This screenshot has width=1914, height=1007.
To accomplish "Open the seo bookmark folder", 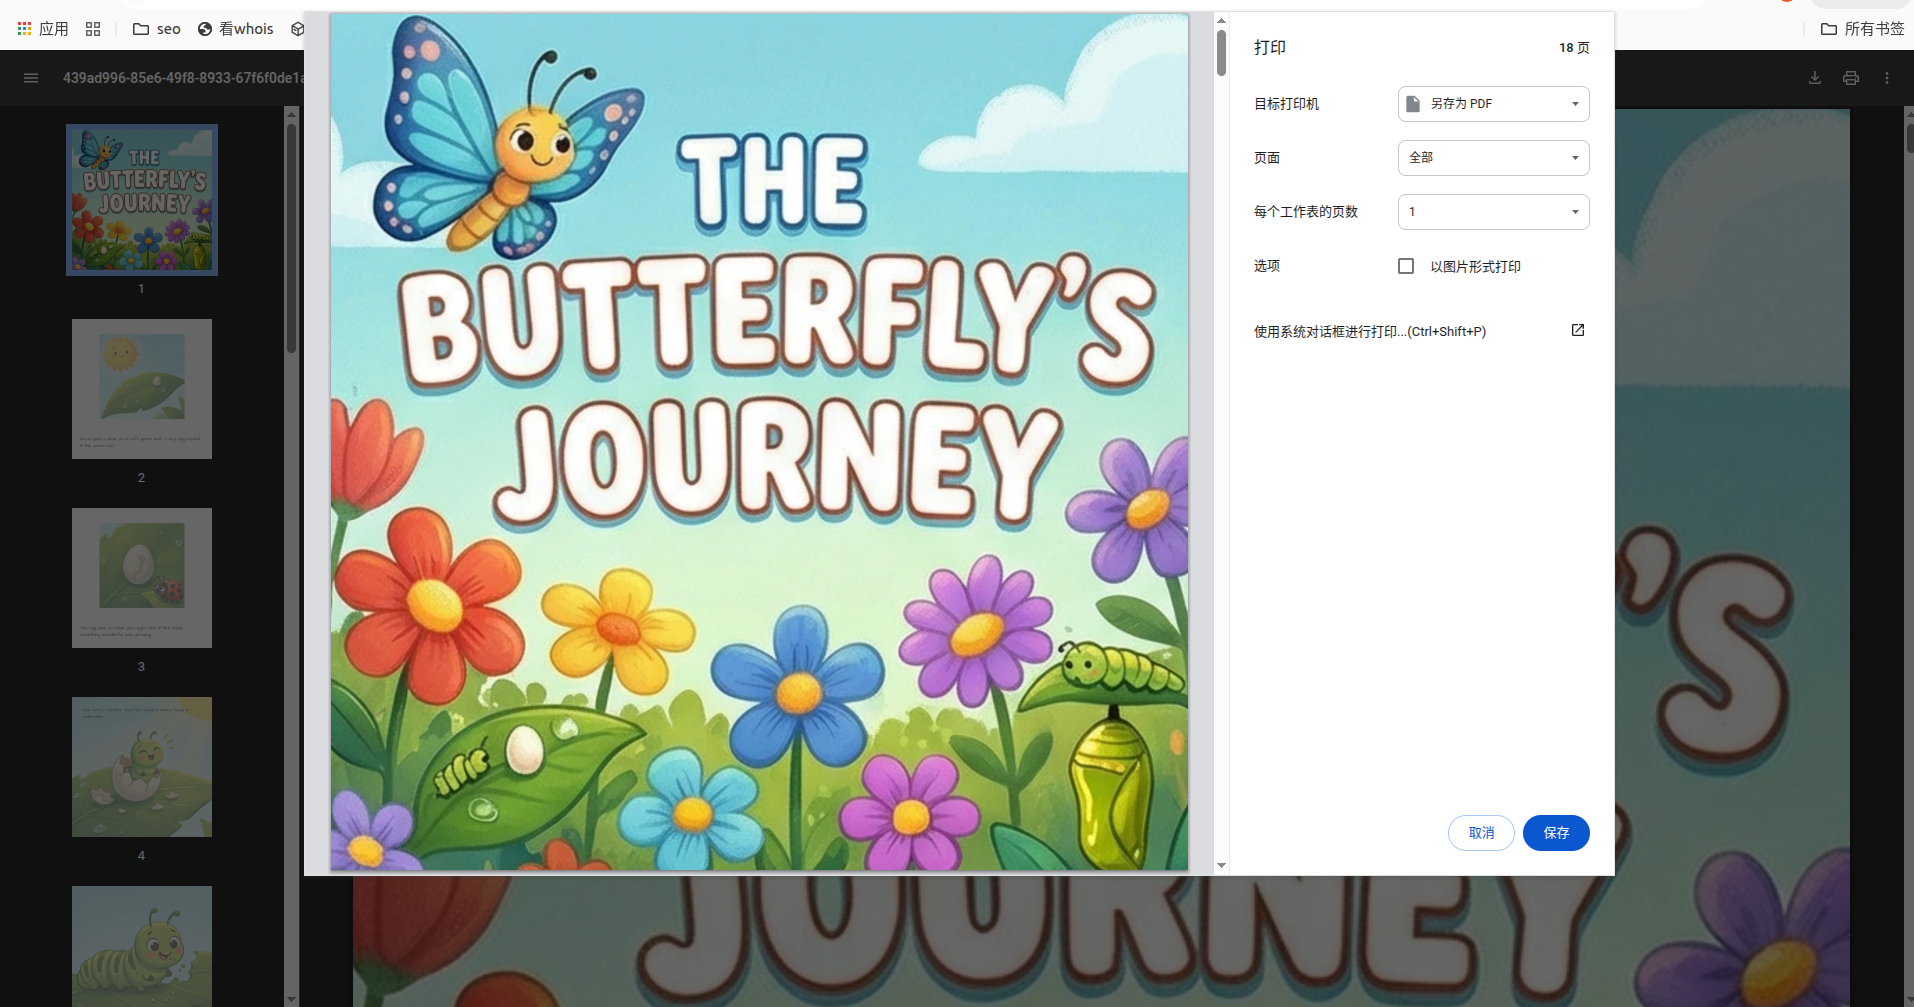I will [x=157, y=29].
